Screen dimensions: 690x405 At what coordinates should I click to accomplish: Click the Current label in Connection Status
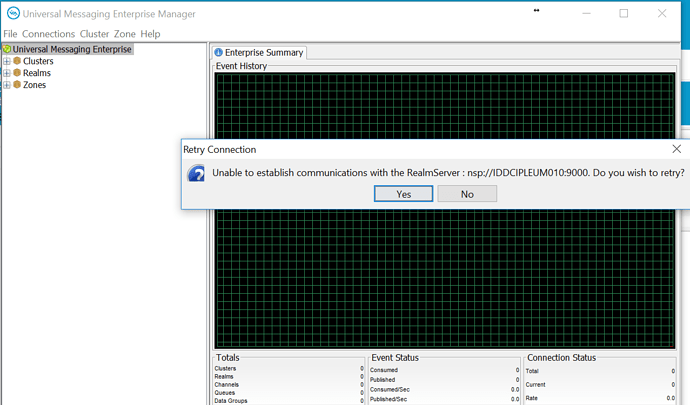coord(535,385)
